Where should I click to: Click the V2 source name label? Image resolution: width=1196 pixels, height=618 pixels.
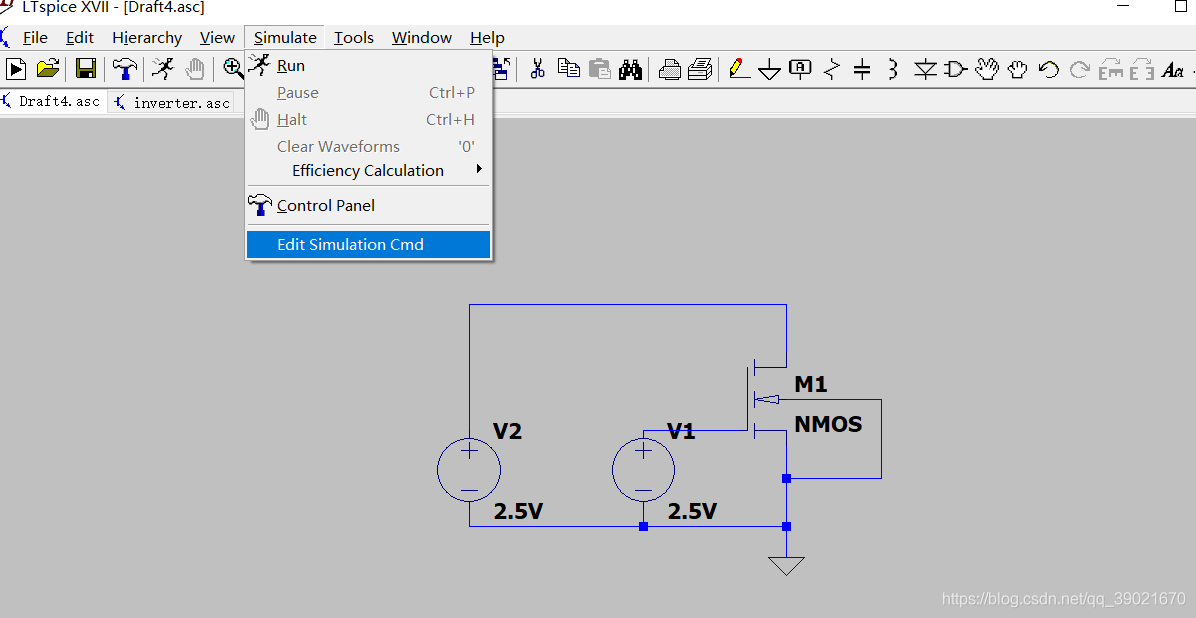507,431
